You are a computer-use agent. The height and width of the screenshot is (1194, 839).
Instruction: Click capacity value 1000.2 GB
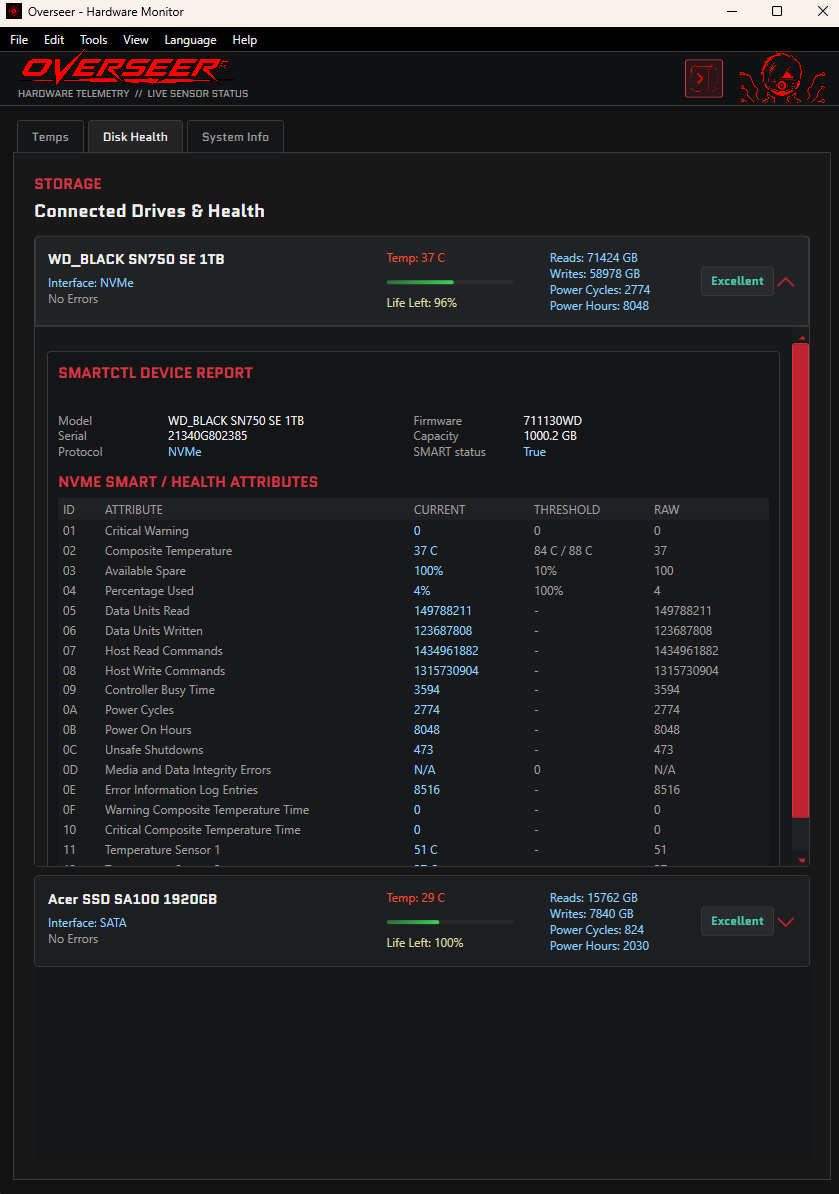click(550, 436)
